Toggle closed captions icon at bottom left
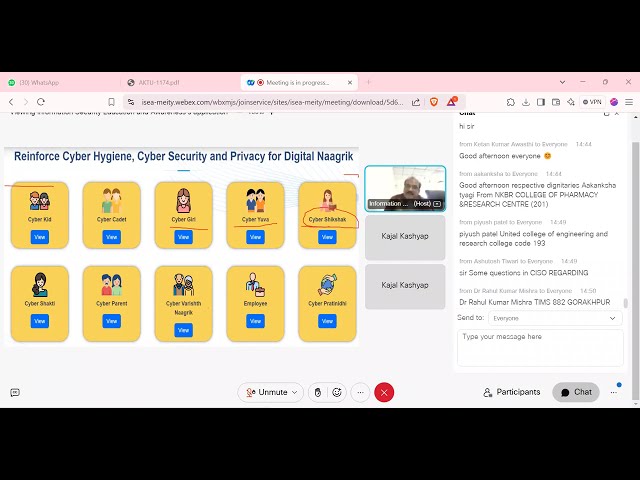Viewport: 640px width, 480px height. pyautogui.click(x=15, y=393)
